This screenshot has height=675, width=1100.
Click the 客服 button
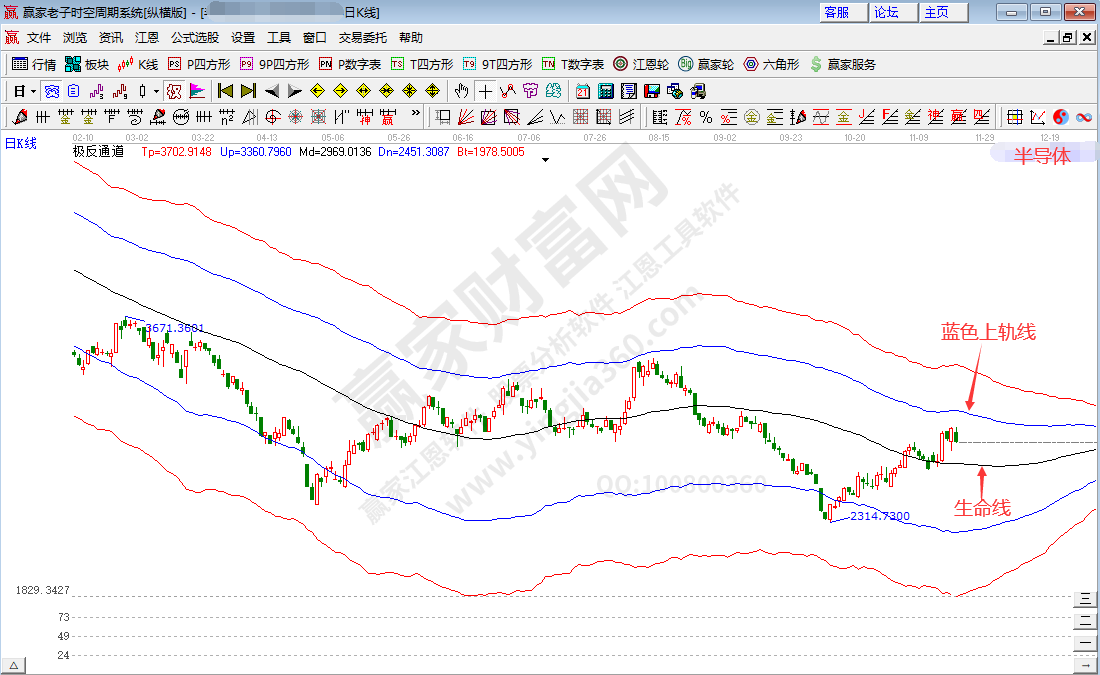(x=837, y=12)
